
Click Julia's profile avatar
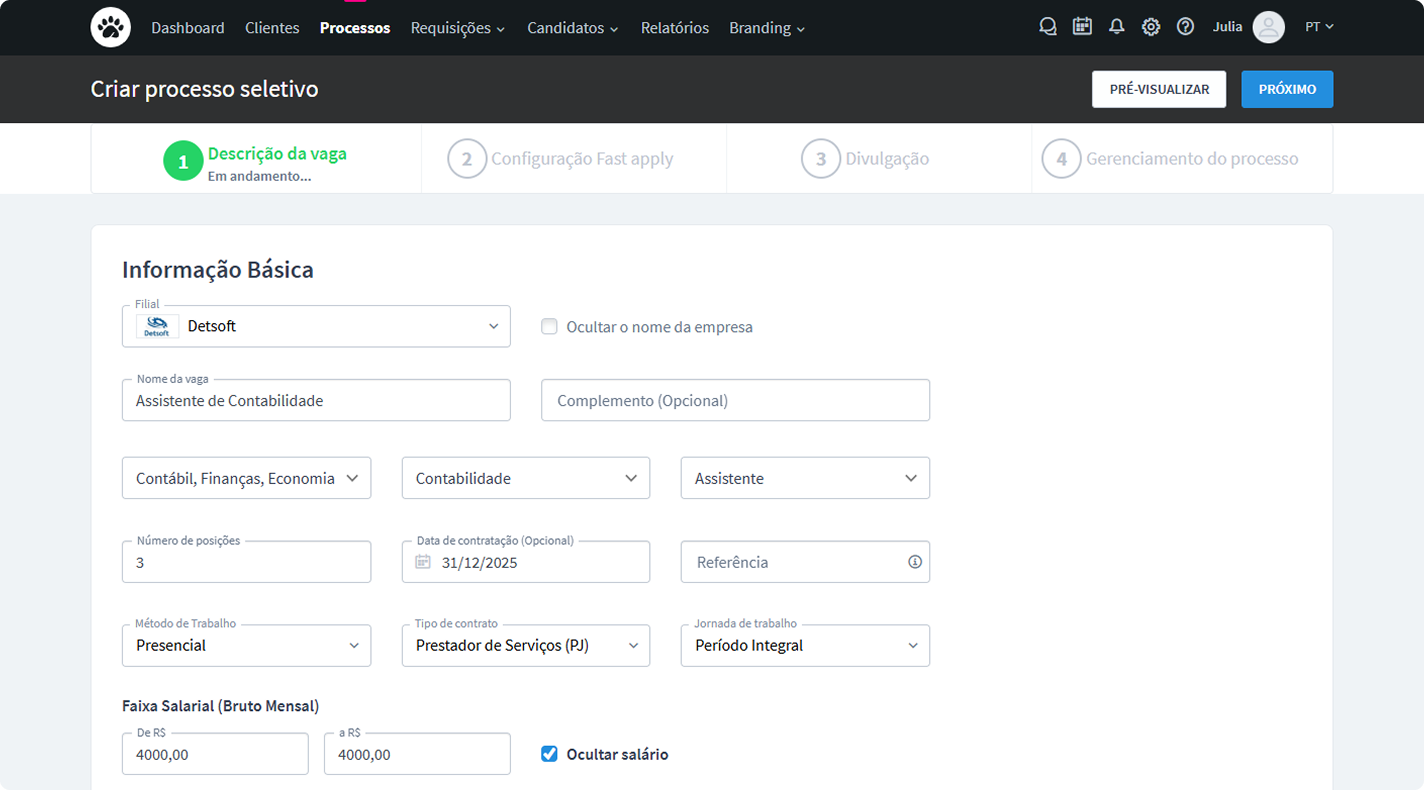tap(1268, 27)
